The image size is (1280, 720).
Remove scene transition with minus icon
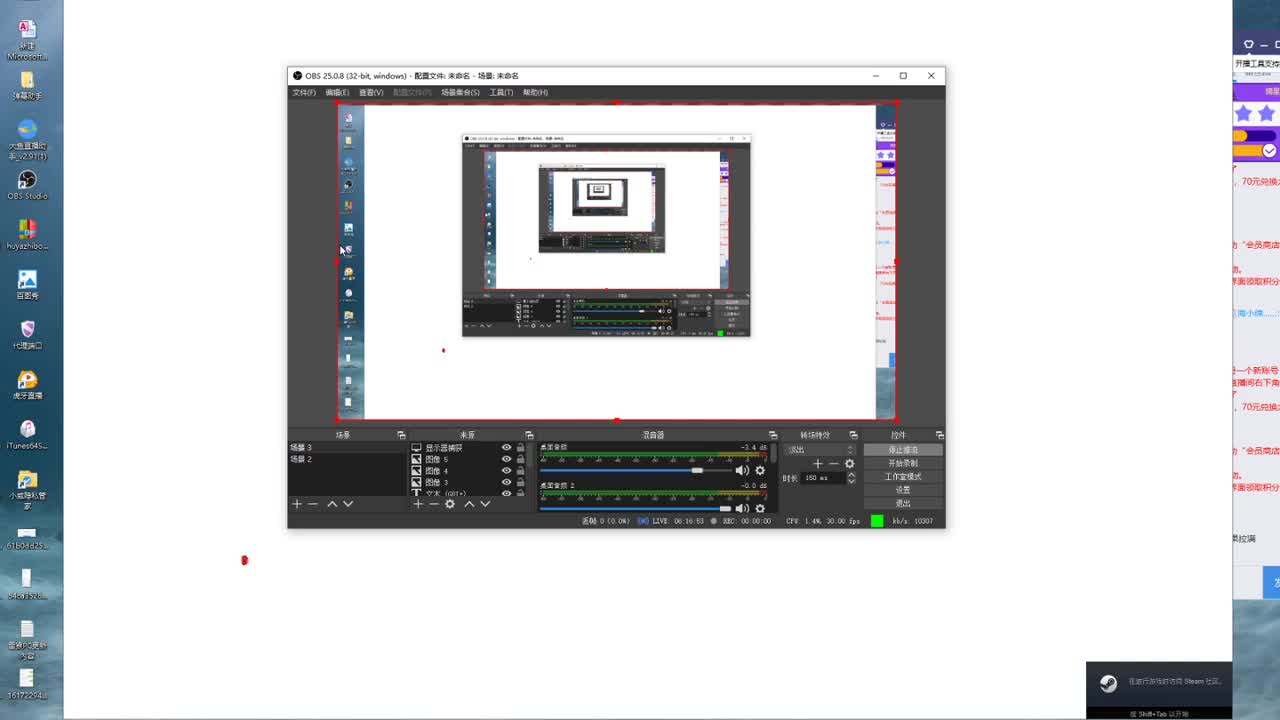point(833,464)
